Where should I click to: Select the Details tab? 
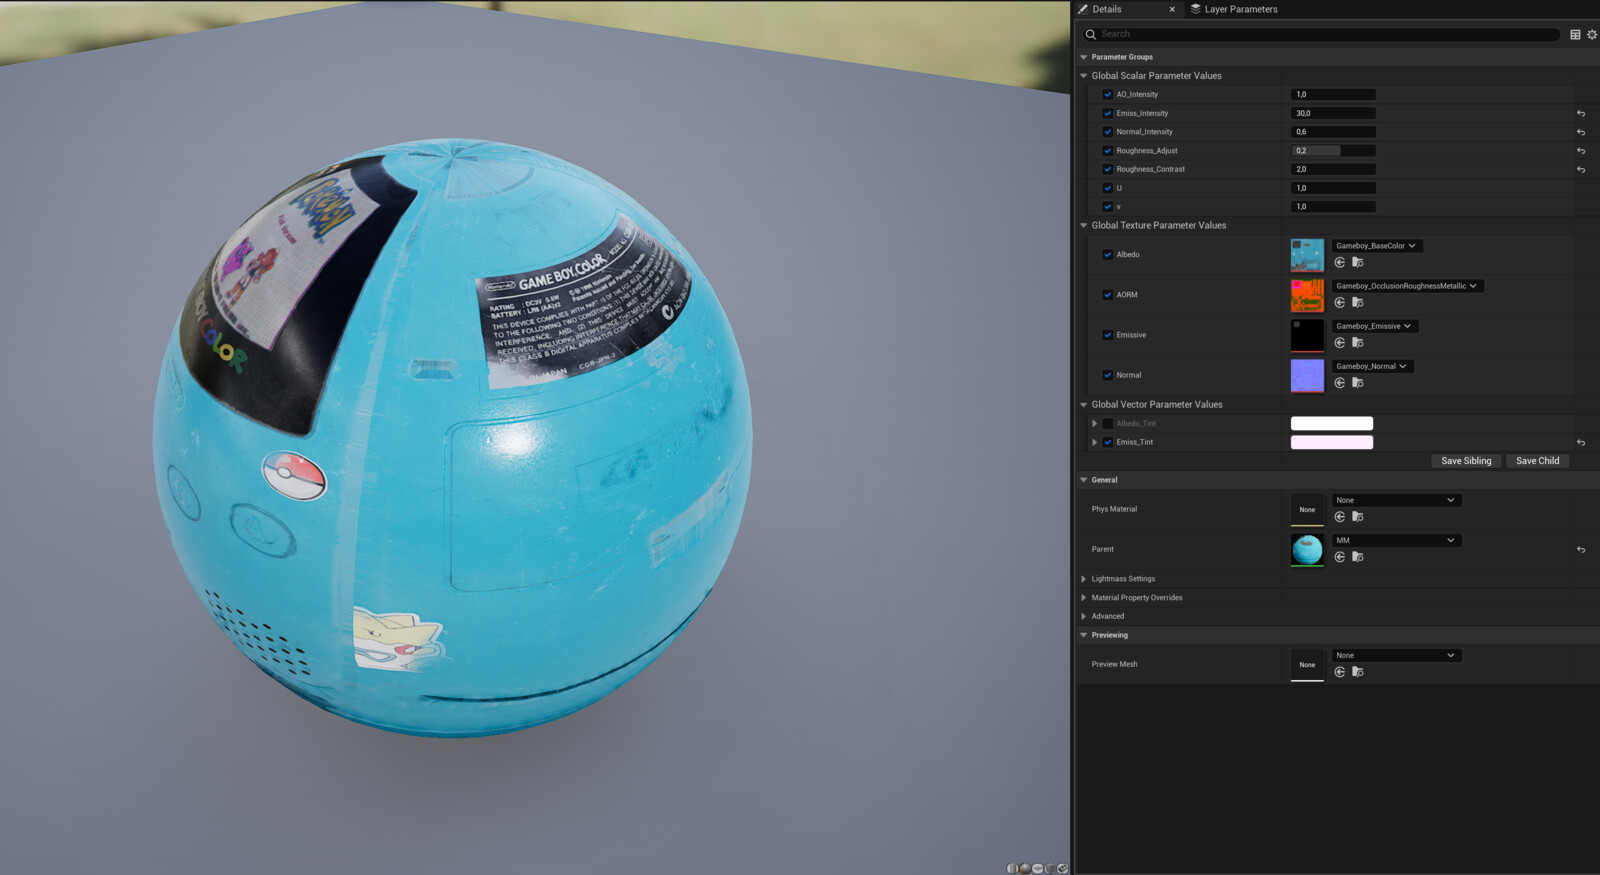tap(1107, 9)
